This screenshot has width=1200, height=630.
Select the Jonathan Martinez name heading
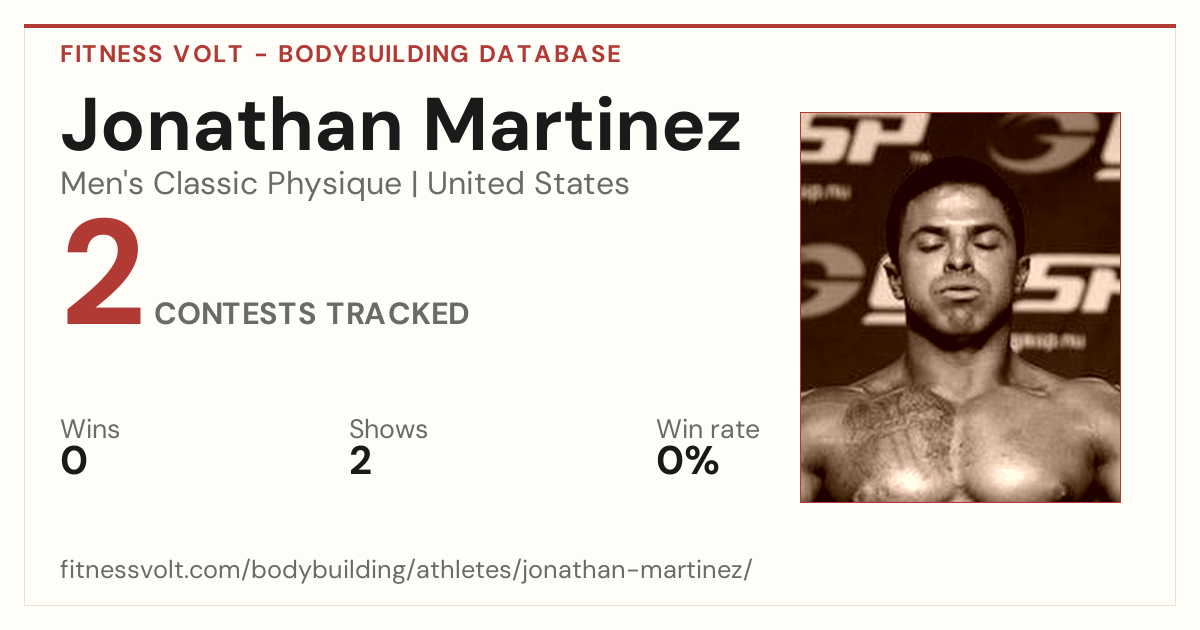click(x=401, y=124)
